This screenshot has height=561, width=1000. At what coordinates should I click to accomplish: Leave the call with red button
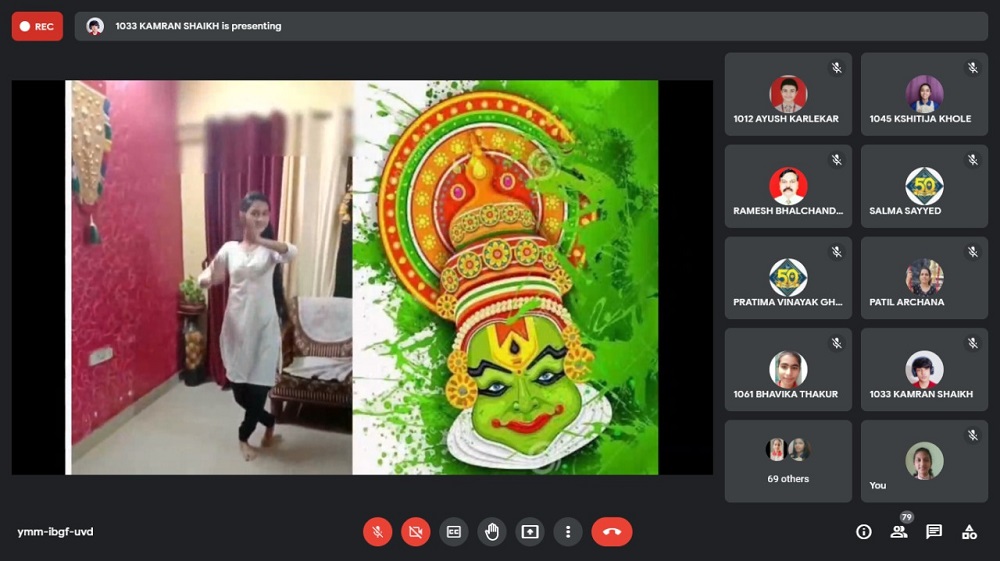coord(611,532)
